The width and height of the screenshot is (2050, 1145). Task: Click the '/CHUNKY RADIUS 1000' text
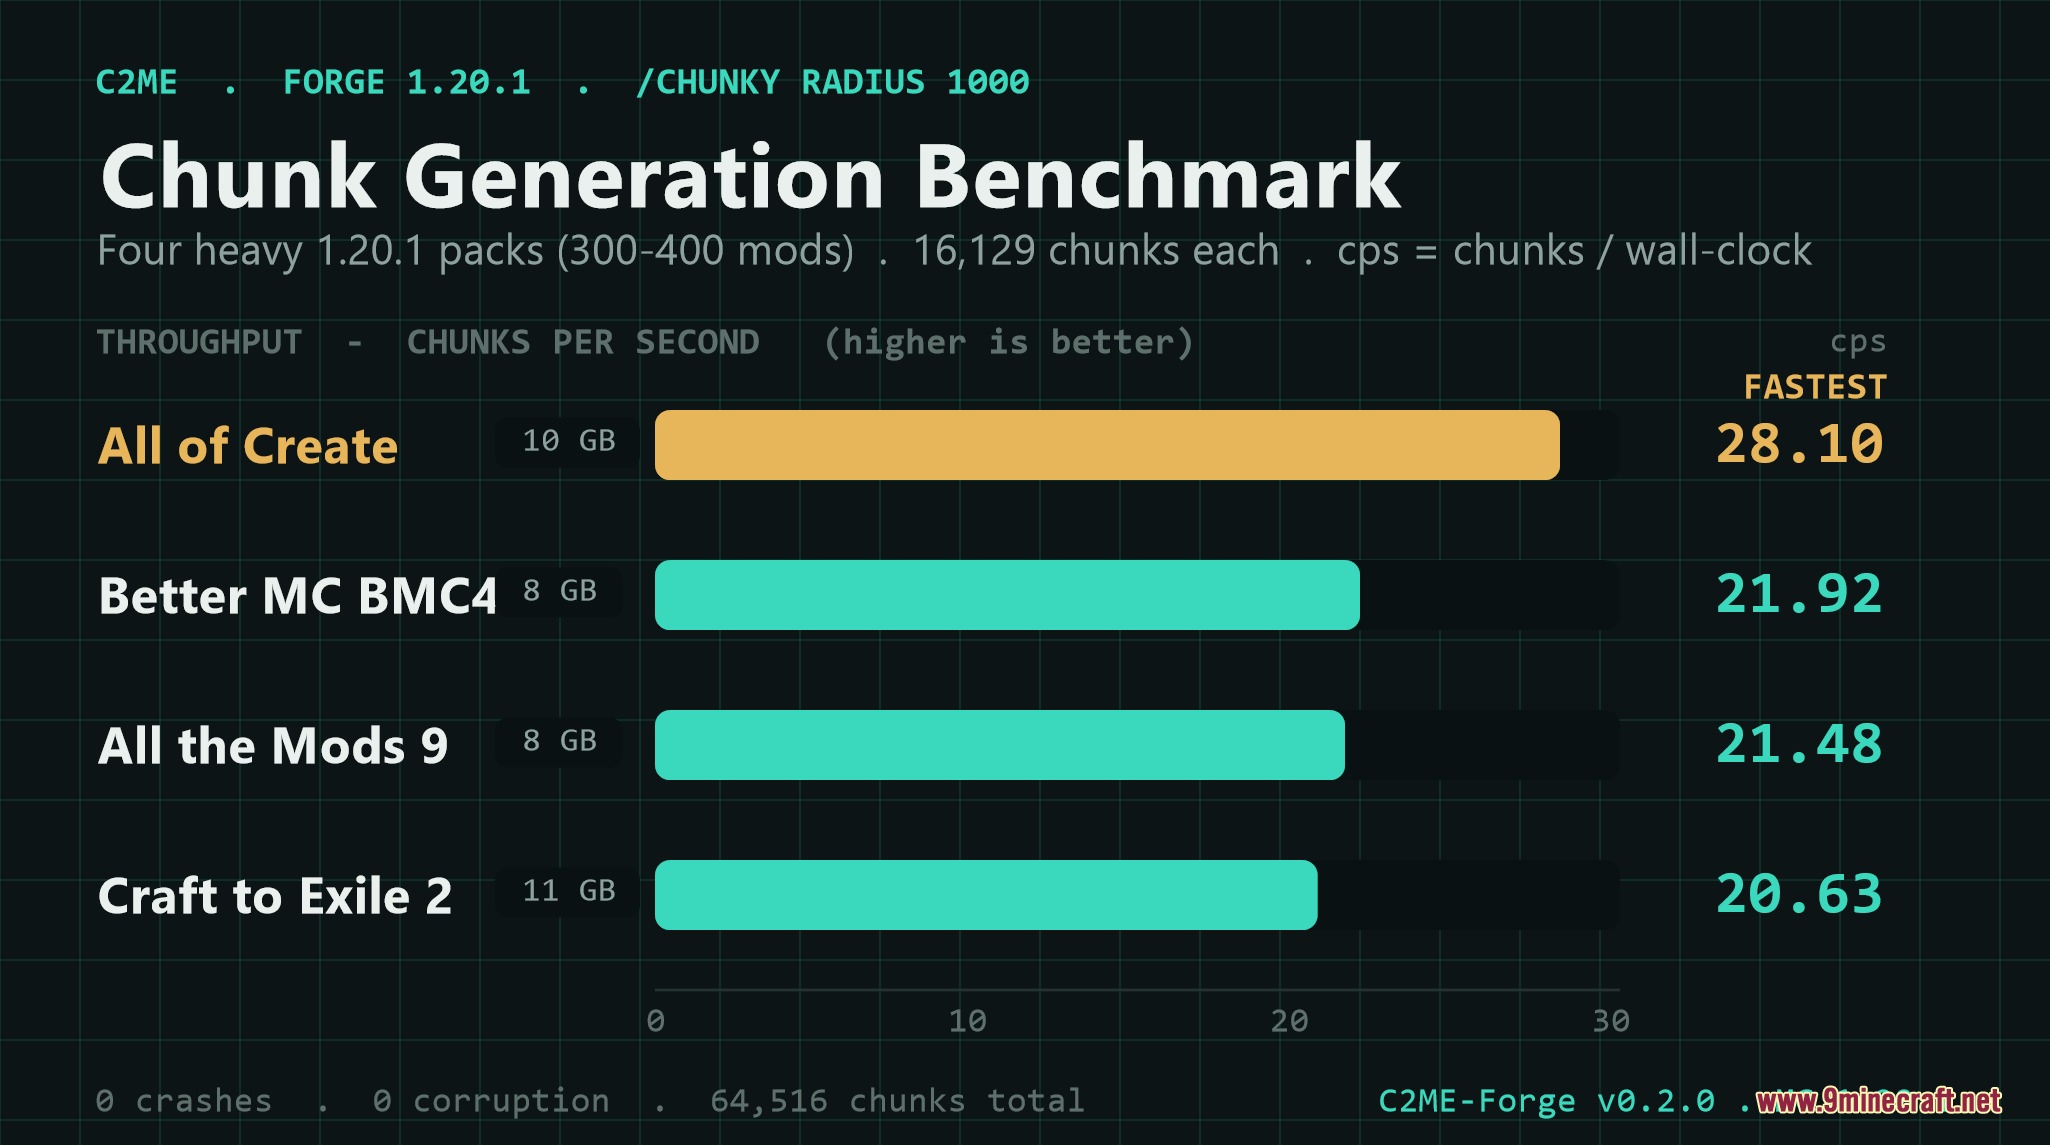(x=832, y=82)
